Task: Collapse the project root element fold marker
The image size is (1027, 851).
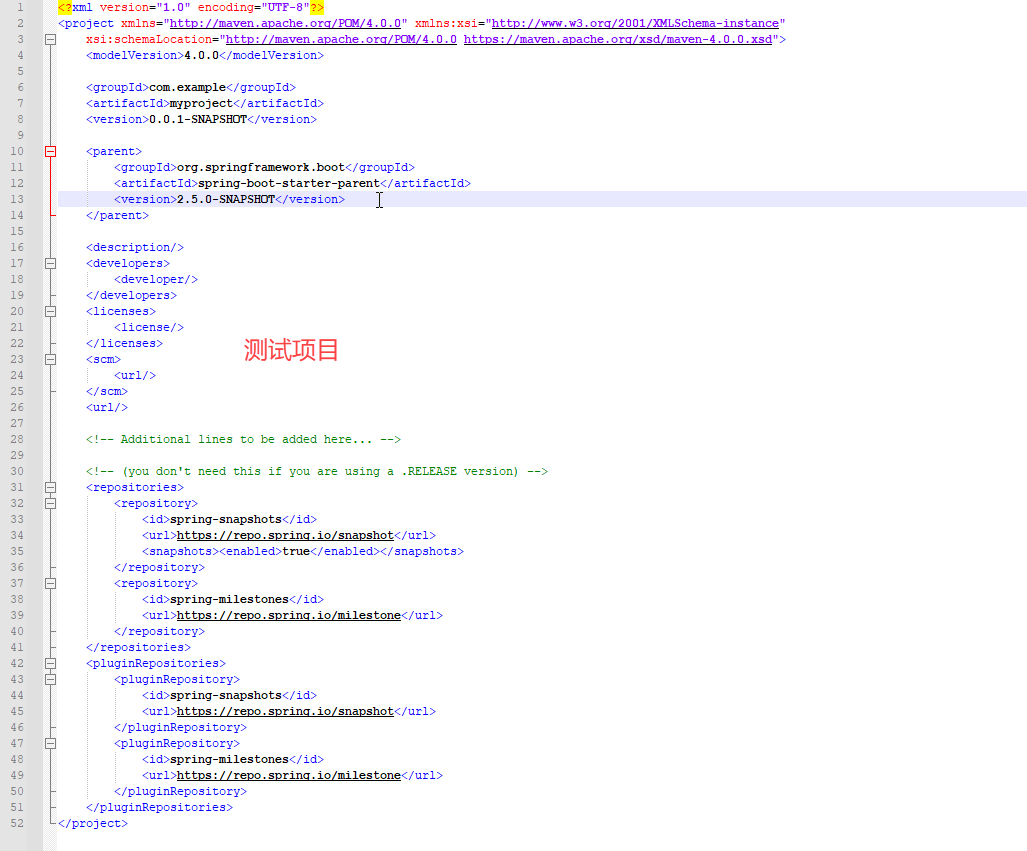Action: pos(51,39)
